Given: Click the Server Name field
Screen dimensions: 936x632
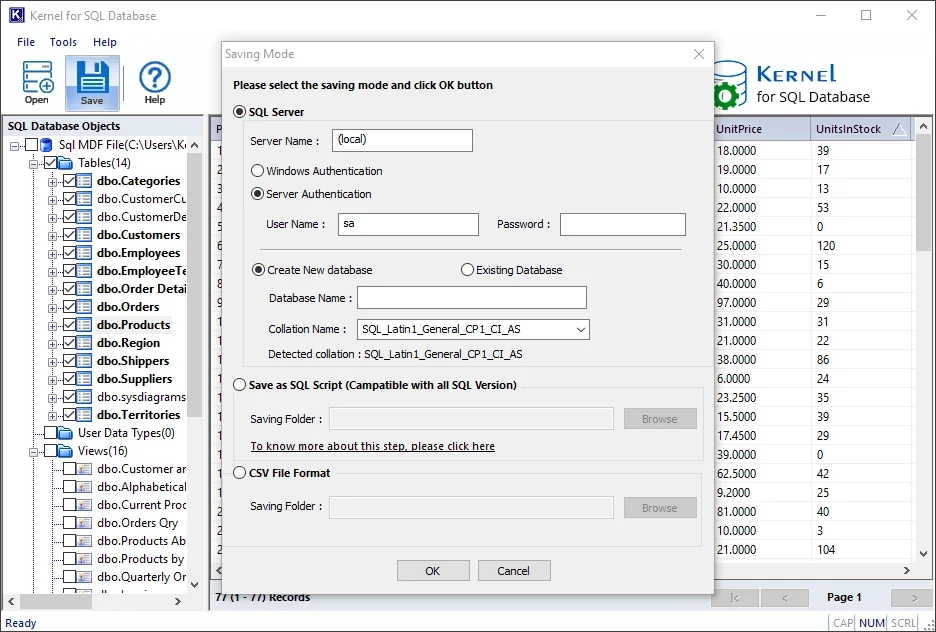Looking at the screenshot, I should click(x=402, y=140).
